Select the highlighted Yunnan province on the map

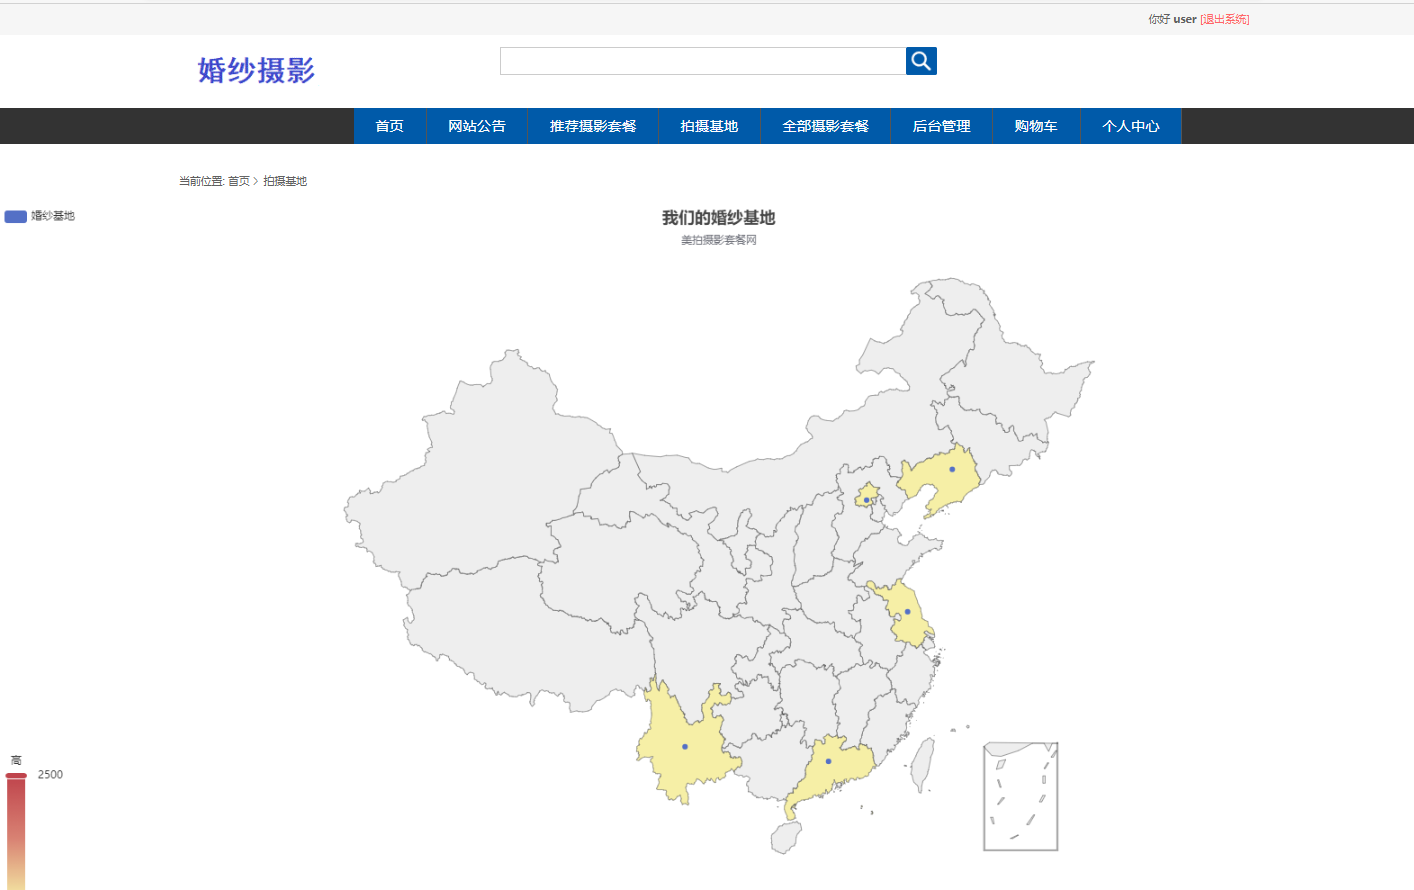[x=685, y=745]
